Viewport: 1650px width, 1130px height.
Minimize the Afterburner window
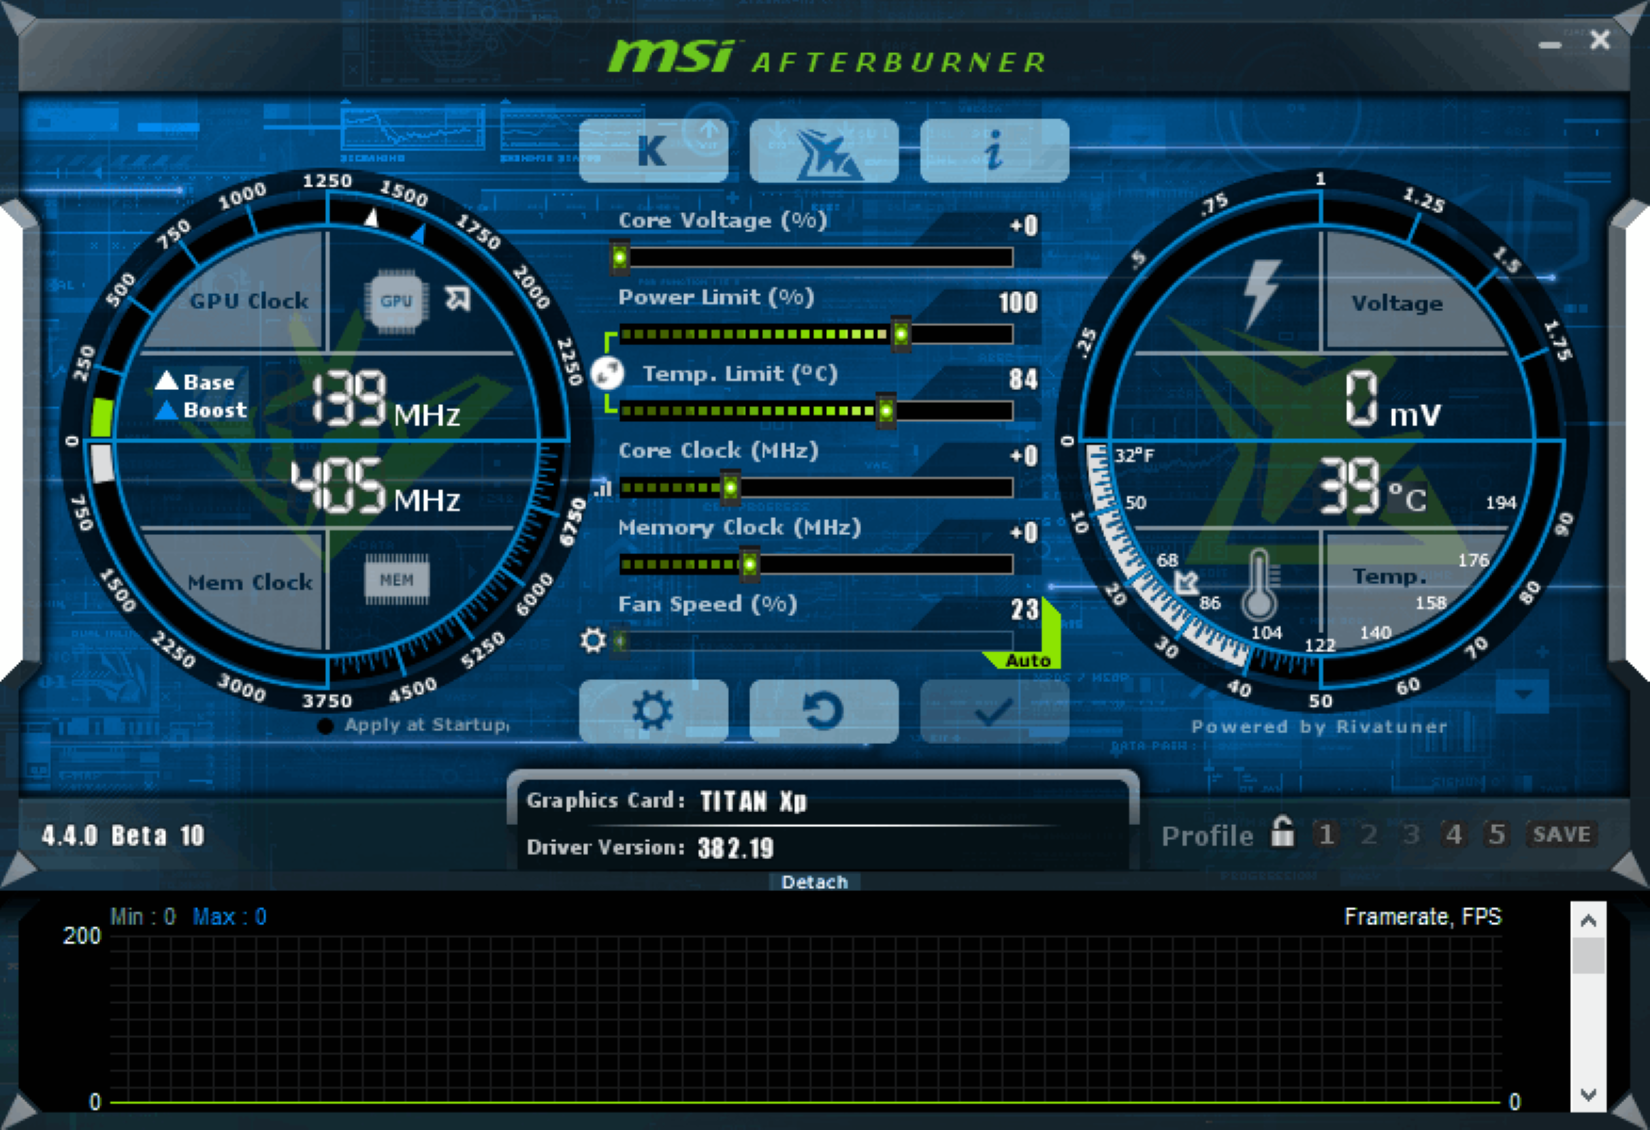pos(1550,44)
